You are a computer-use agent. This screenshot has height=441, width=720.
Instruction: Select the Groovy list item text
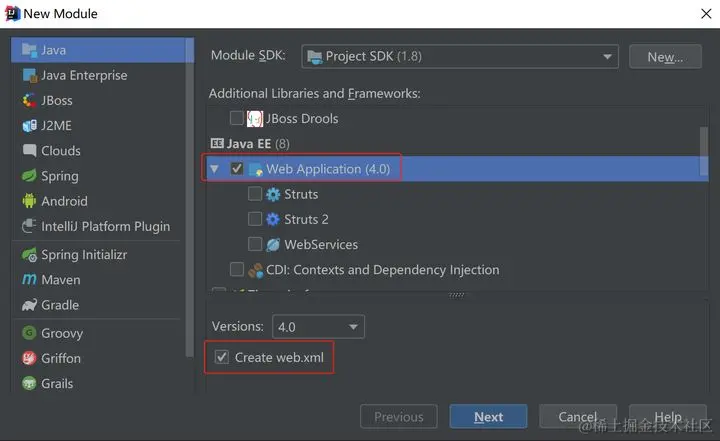(x=62, y=333)
